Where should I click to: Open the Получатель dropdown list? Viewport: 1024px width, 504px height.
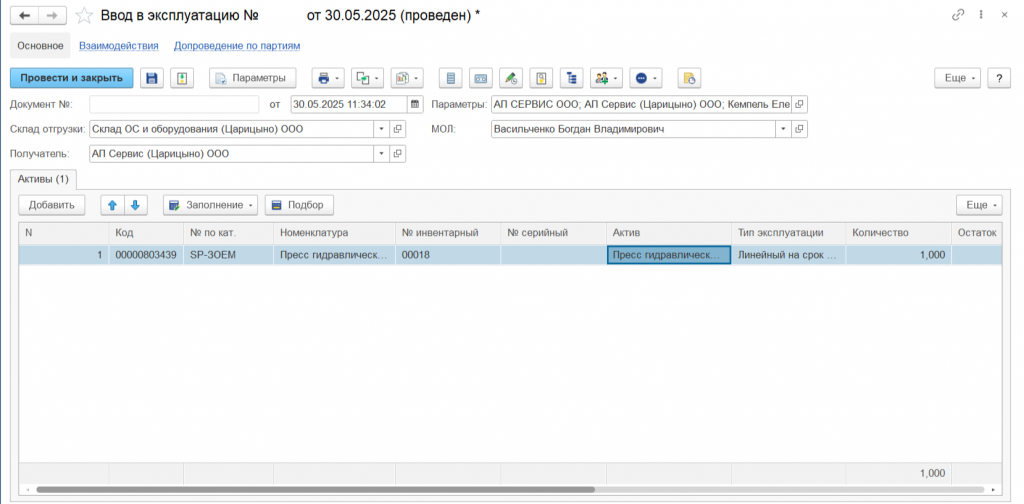point(380,154)
